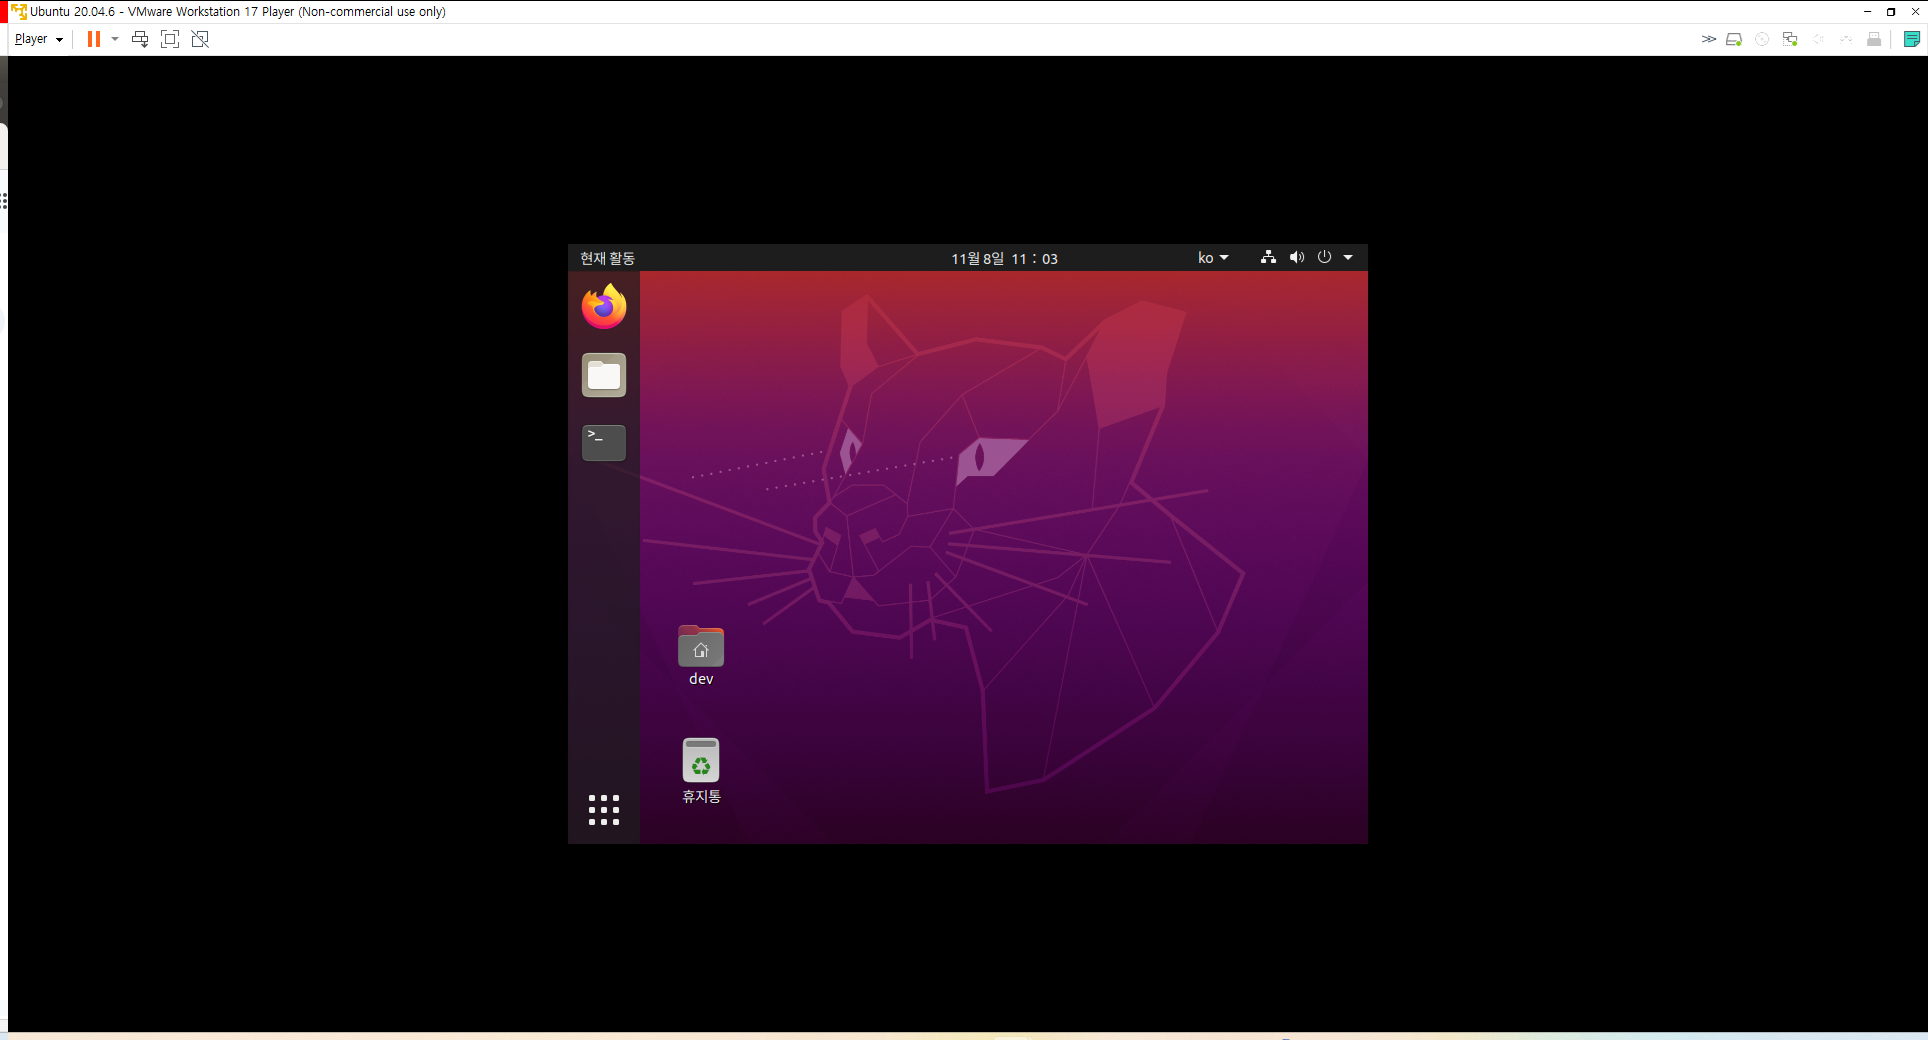The height and width of the screenshot is (1040, 1928).
Task: Click the wired network status icon
Action: [1268, 257]
